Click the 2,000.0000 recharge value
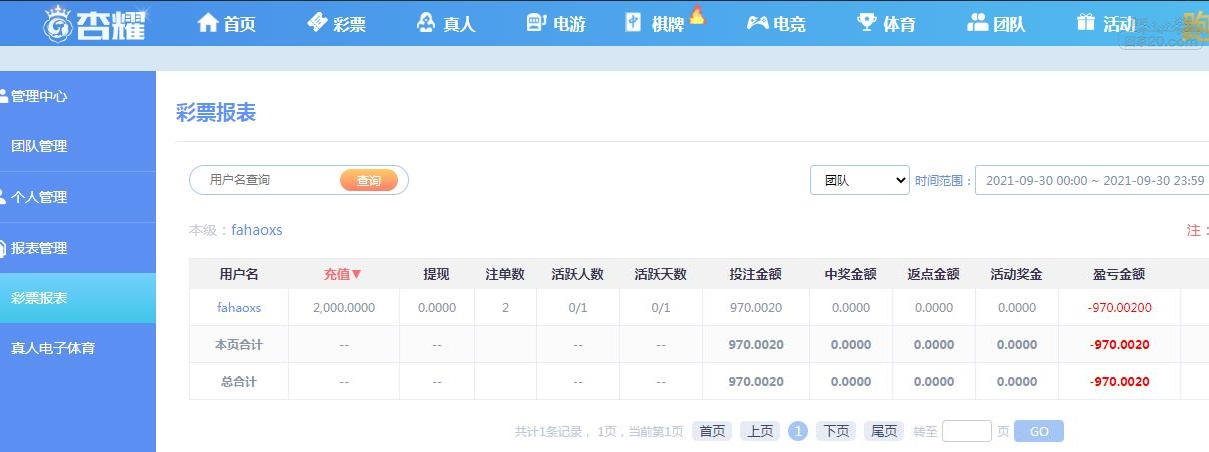This screenshot has height=452, width=1209. point(344,307)
